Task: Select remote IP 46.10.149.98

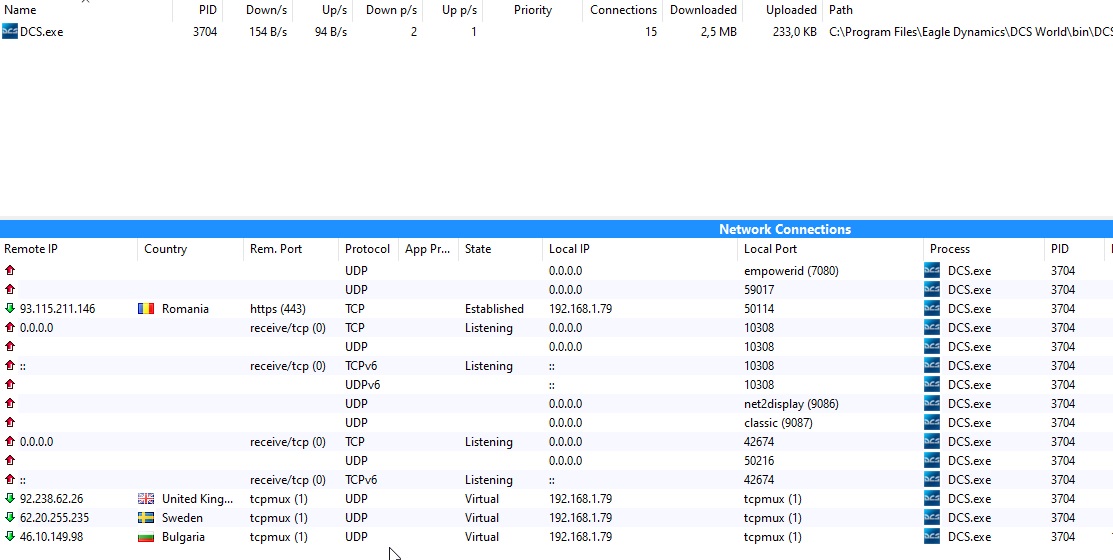Action: (x=51, y=537)
